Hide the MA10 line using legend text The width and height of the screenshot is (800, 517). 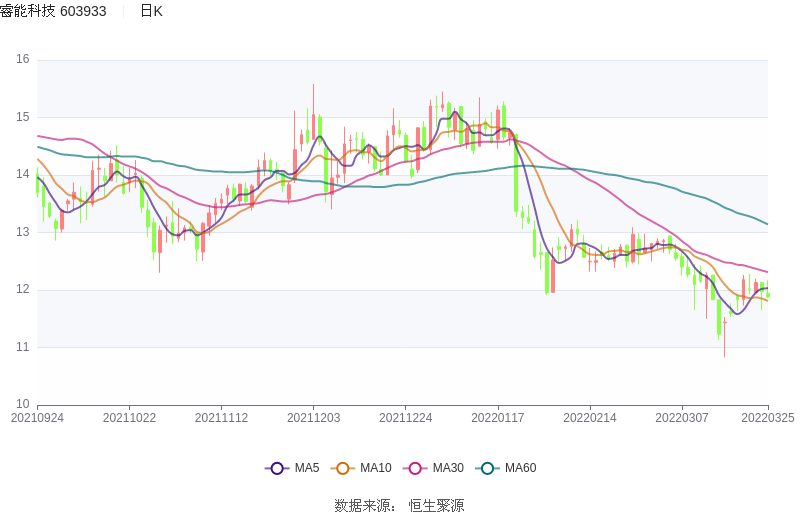coord(376,468)
